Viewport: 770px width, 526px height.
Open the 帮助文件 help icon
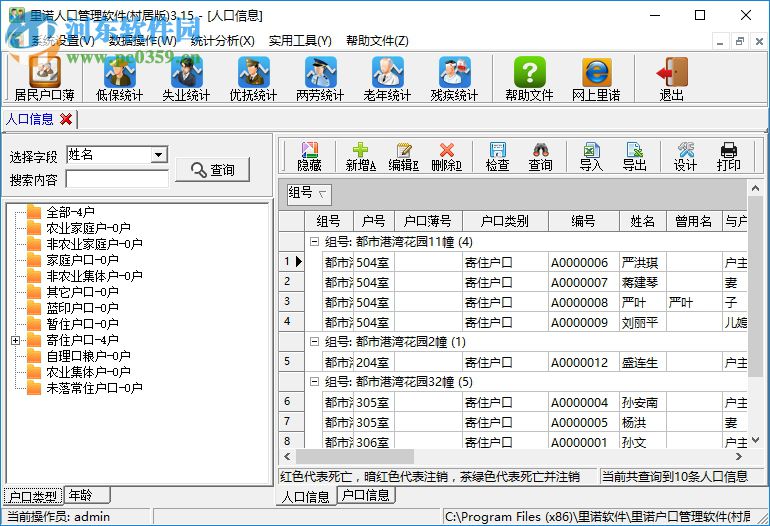point(529,78)
